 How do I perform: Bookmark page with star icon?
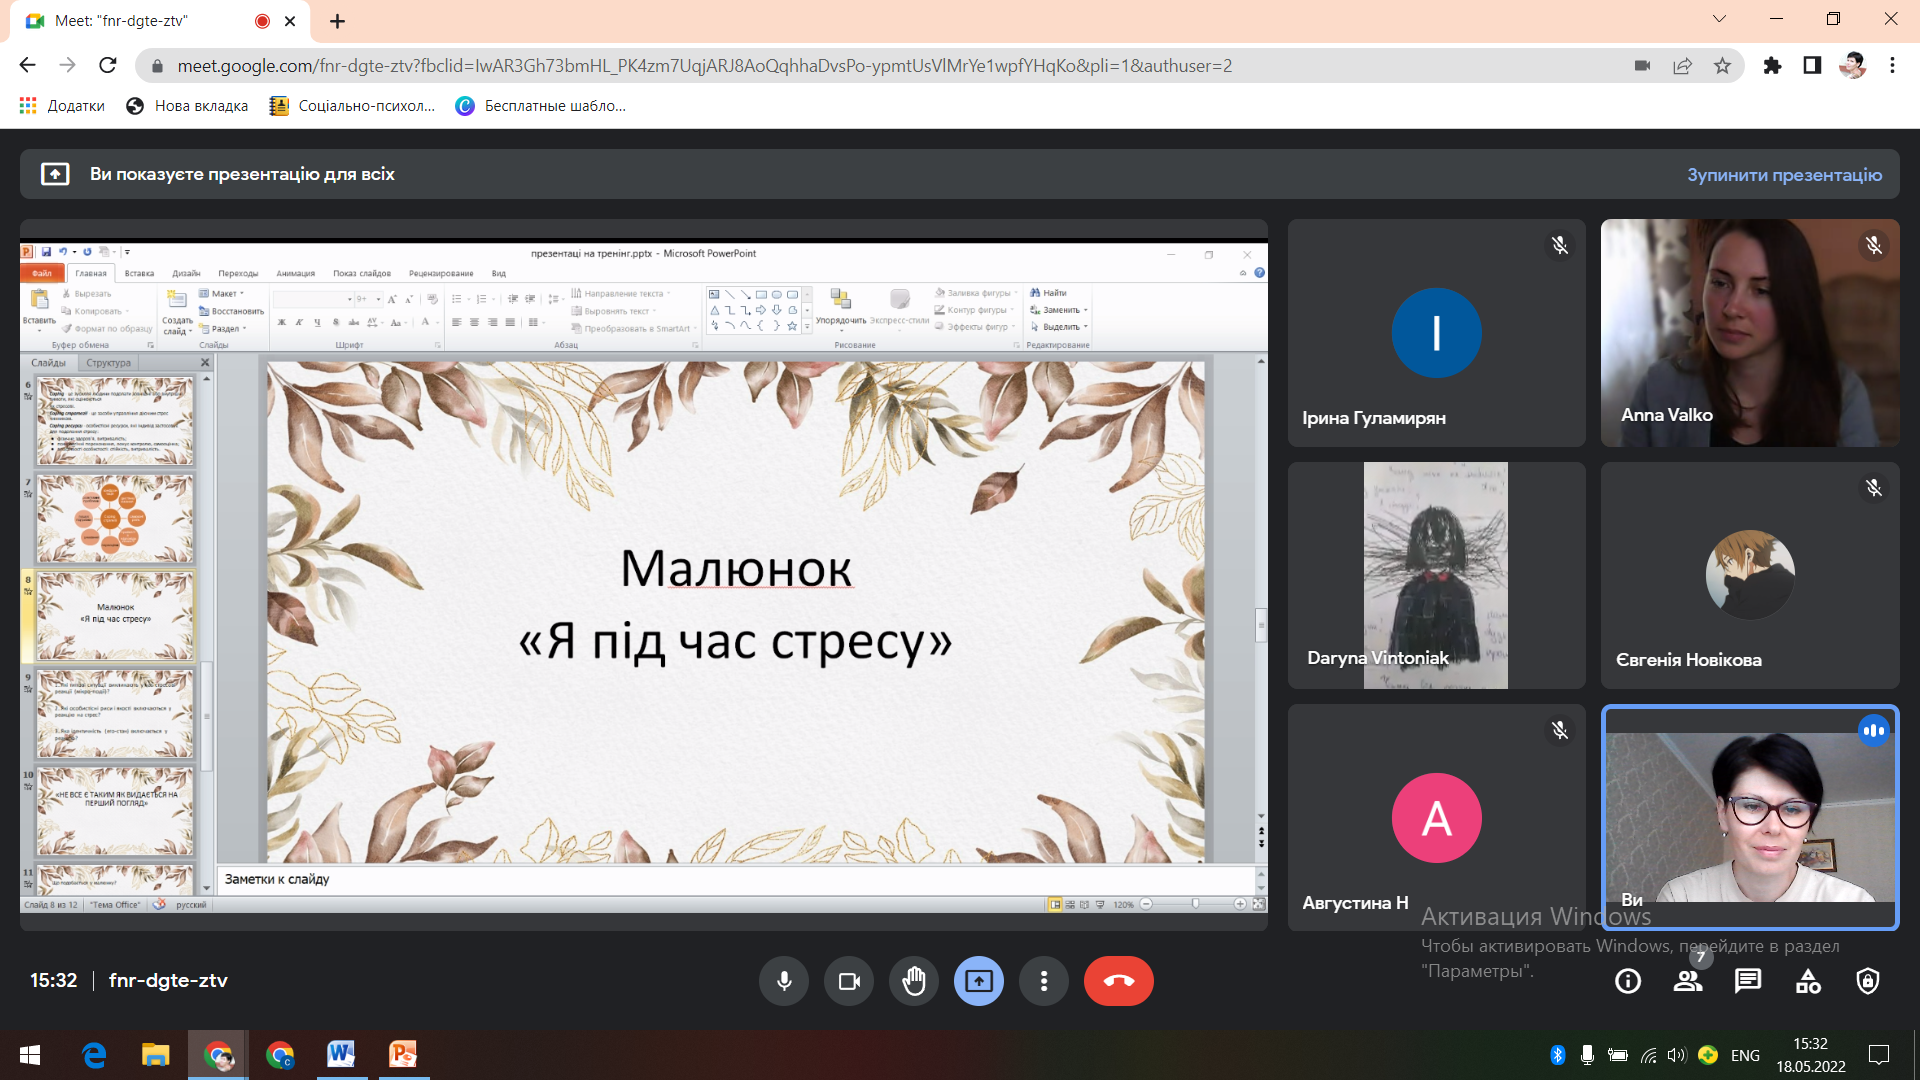coord(1722,66)
